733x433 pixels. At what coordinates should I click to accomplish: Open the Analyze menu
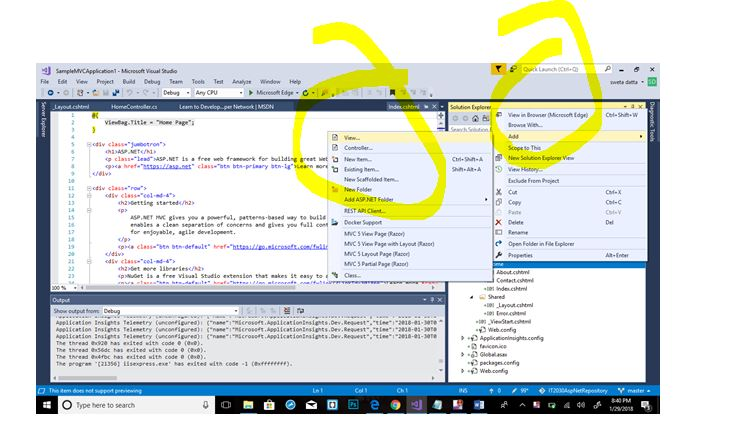coord(242,81)
